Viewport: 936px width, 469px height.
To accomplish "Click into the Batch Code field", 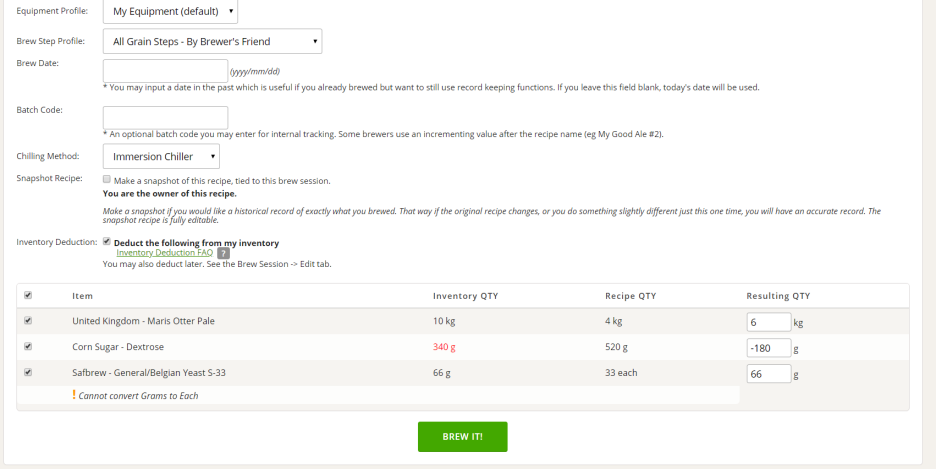I will pyautogui.click(x=165, y=118).
